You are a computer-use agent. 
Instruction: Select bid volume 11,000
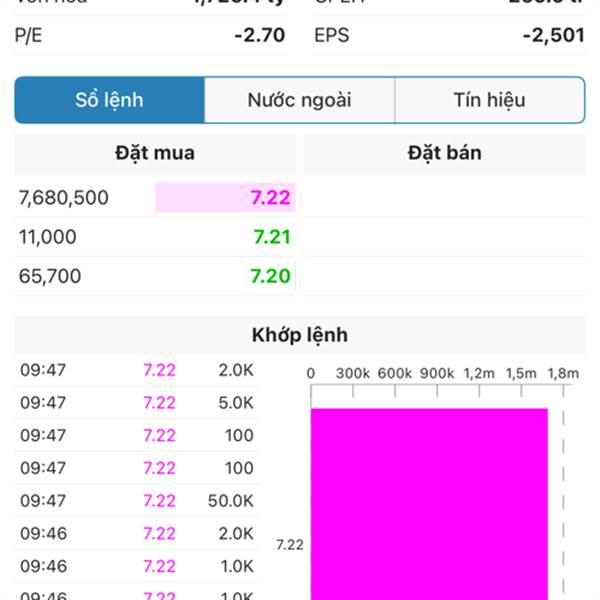tap(47, 237)
